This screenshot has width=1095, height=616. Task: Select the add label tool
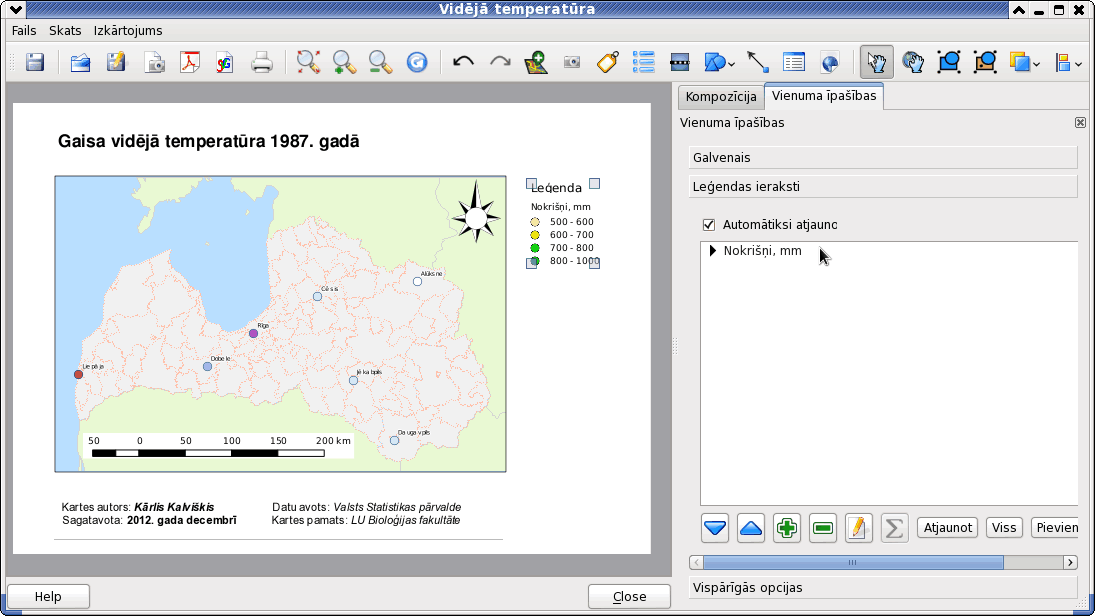[608, 63]
